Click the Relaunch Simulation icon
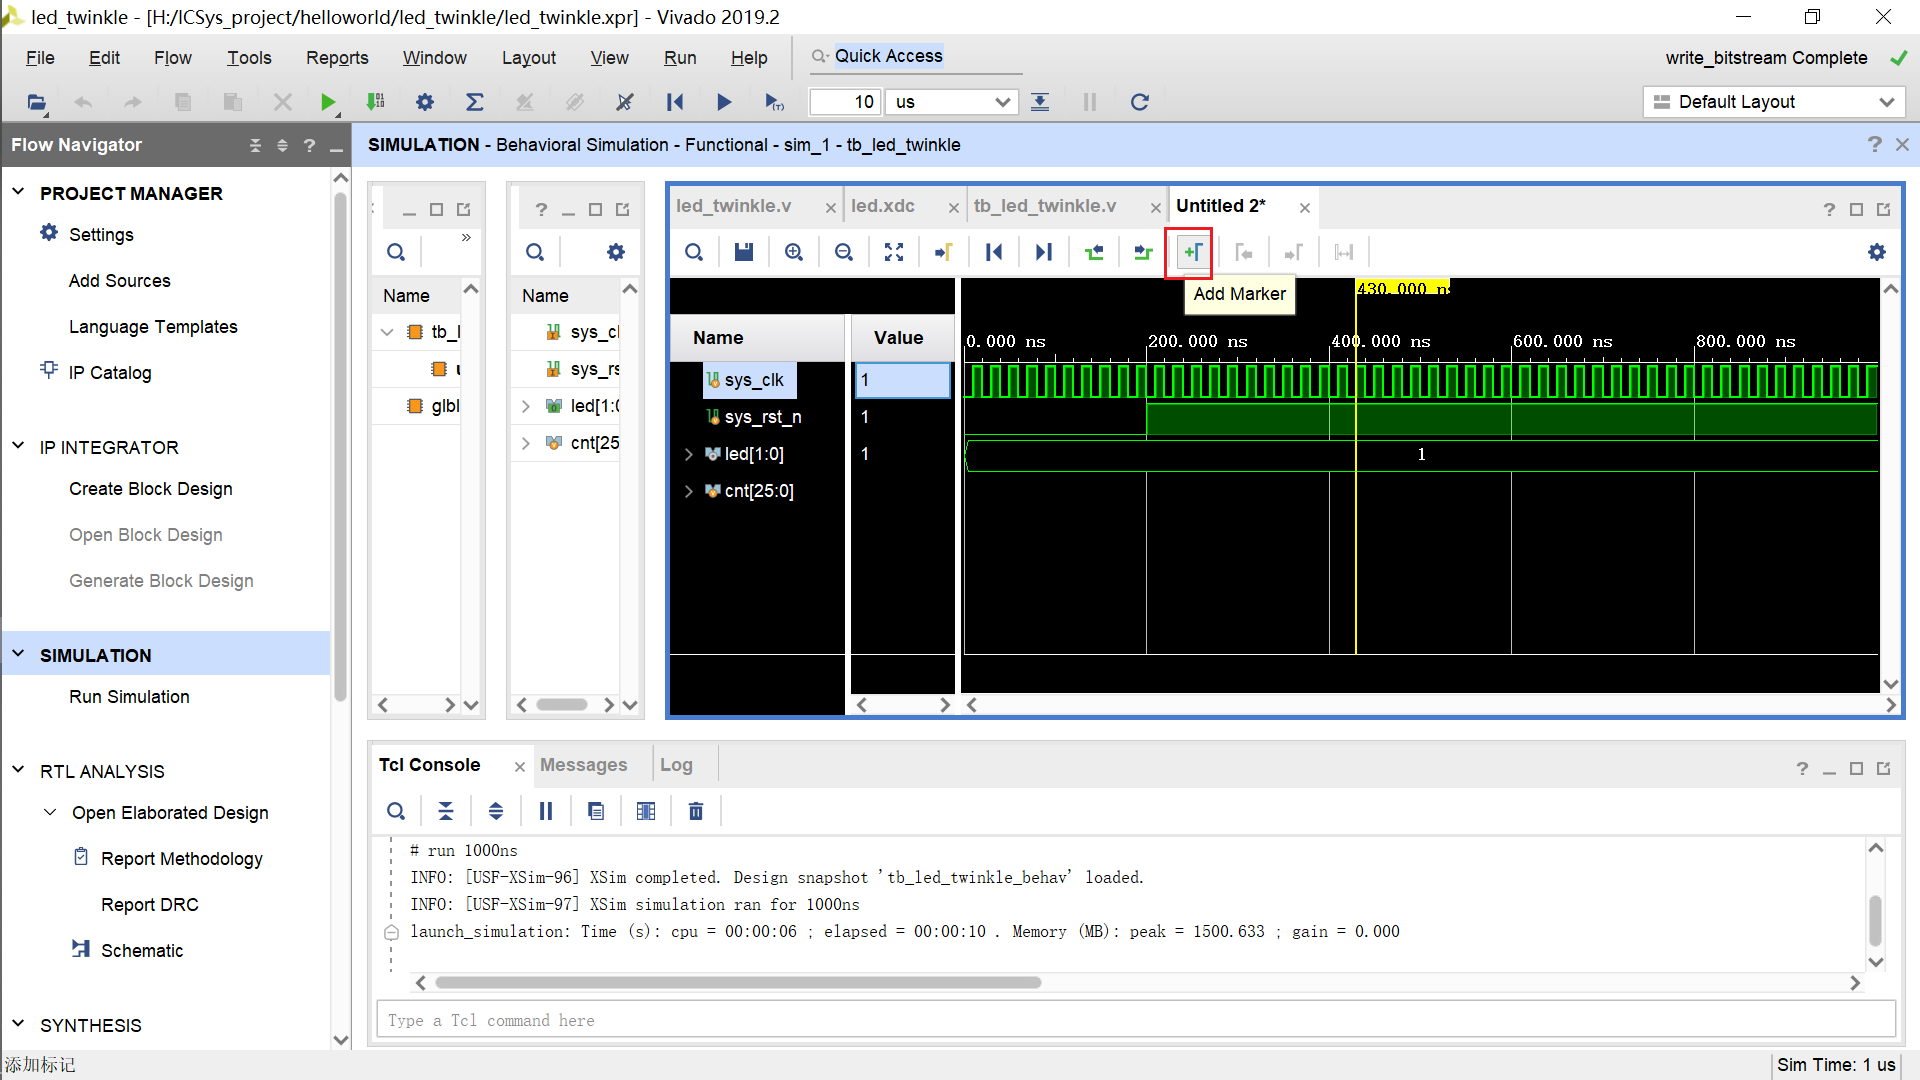Viewport: 1920px width, 1080px height. (1139, 102)
